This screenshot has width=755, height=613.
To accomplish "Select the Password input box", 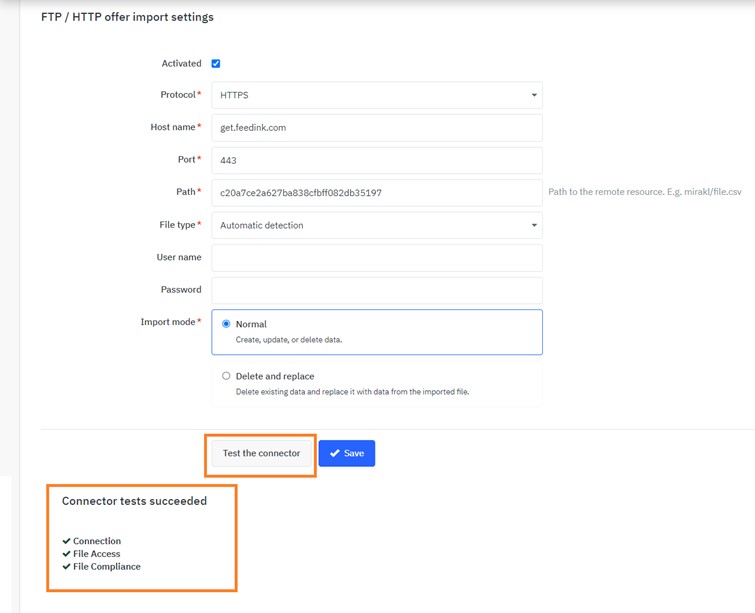I will click(377, 290).
